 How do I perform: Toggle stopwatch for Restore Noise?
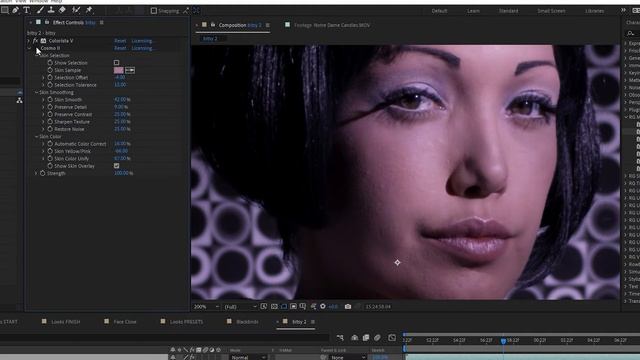(x=50, y=129)
